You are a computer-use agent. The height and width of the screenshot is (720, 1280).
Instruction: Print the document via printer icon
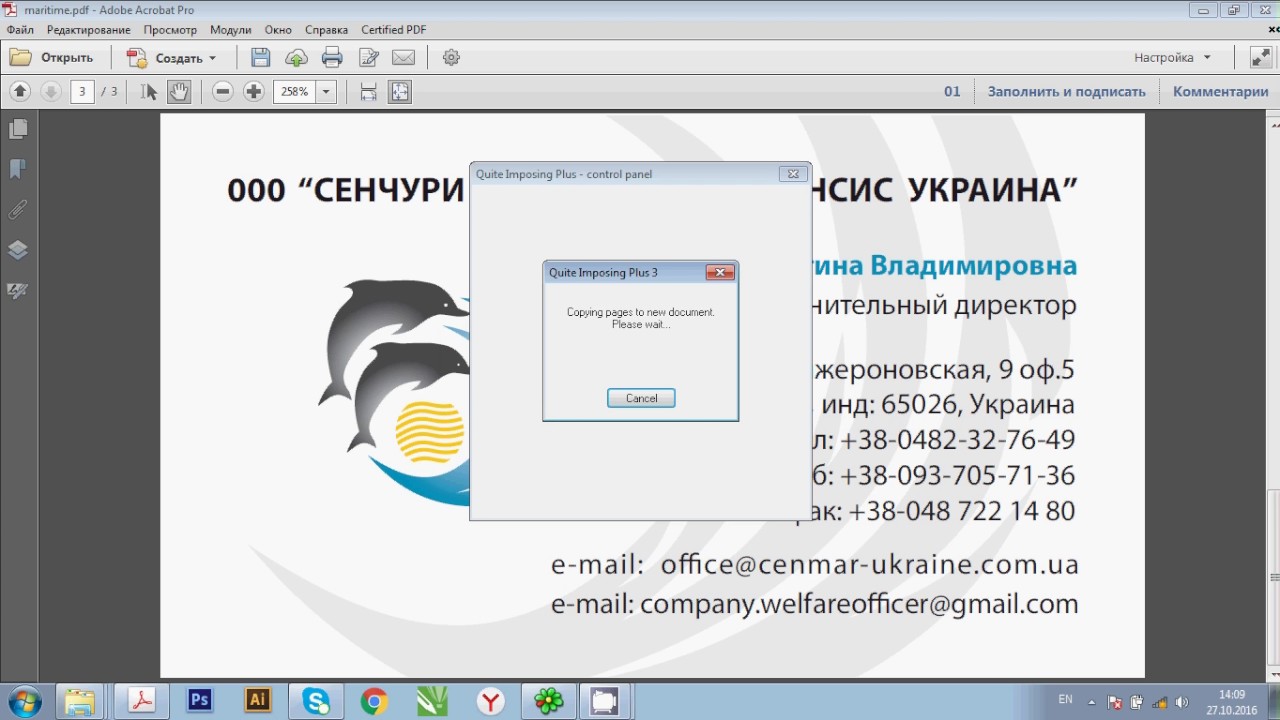(332, 57)
